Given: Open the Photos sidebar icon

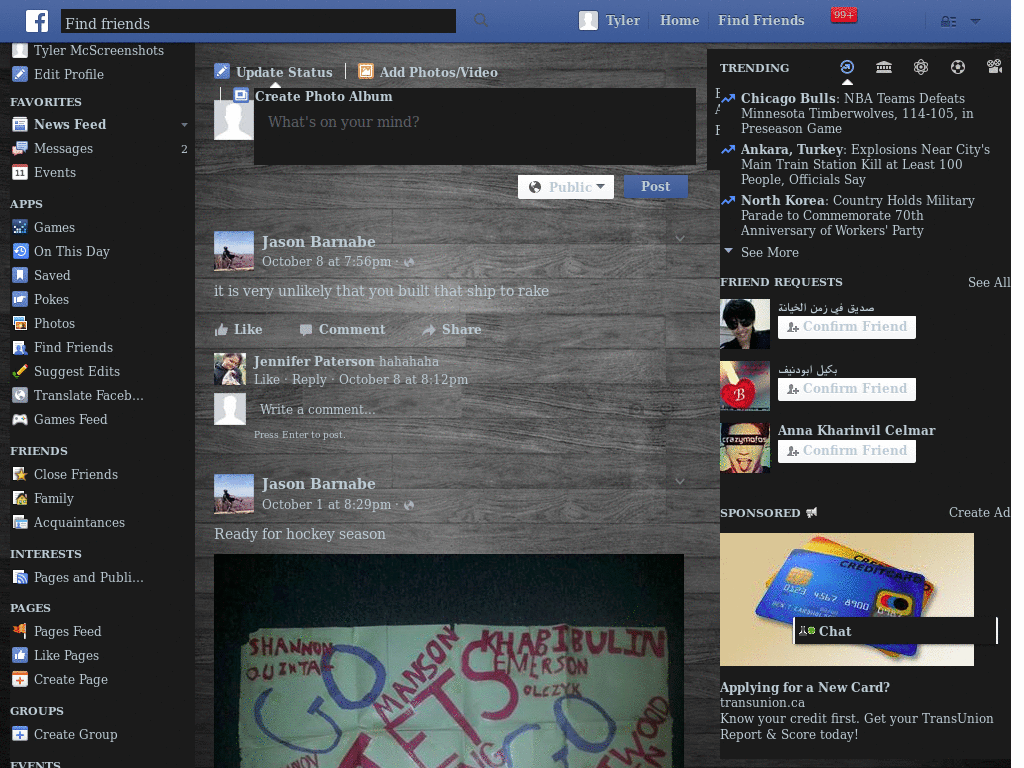Looking at the screenshot, I should point(20,323).
